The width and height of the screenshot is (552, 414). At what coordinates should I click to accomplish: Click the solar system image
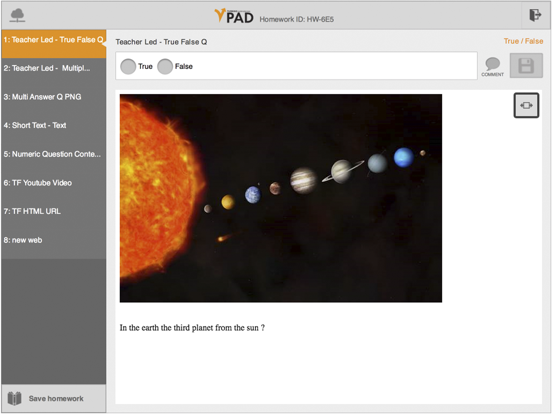[281, 198]
